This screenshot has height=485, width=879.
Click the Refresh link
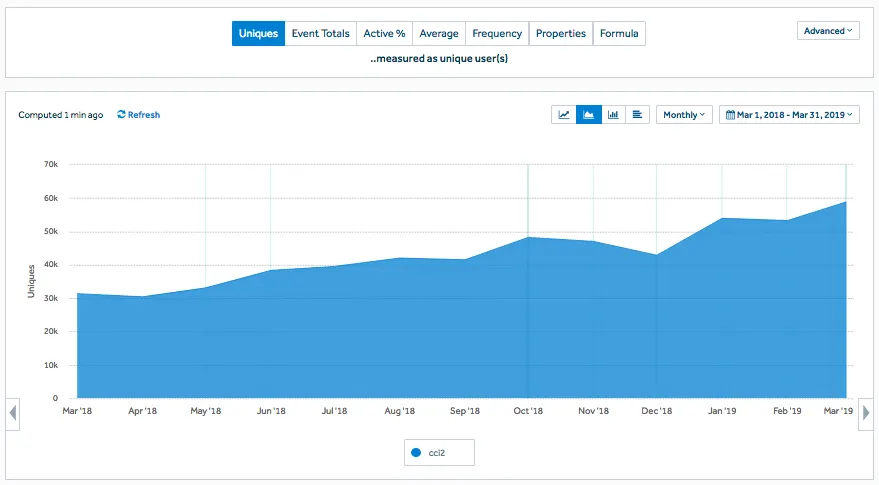(138, 114)
